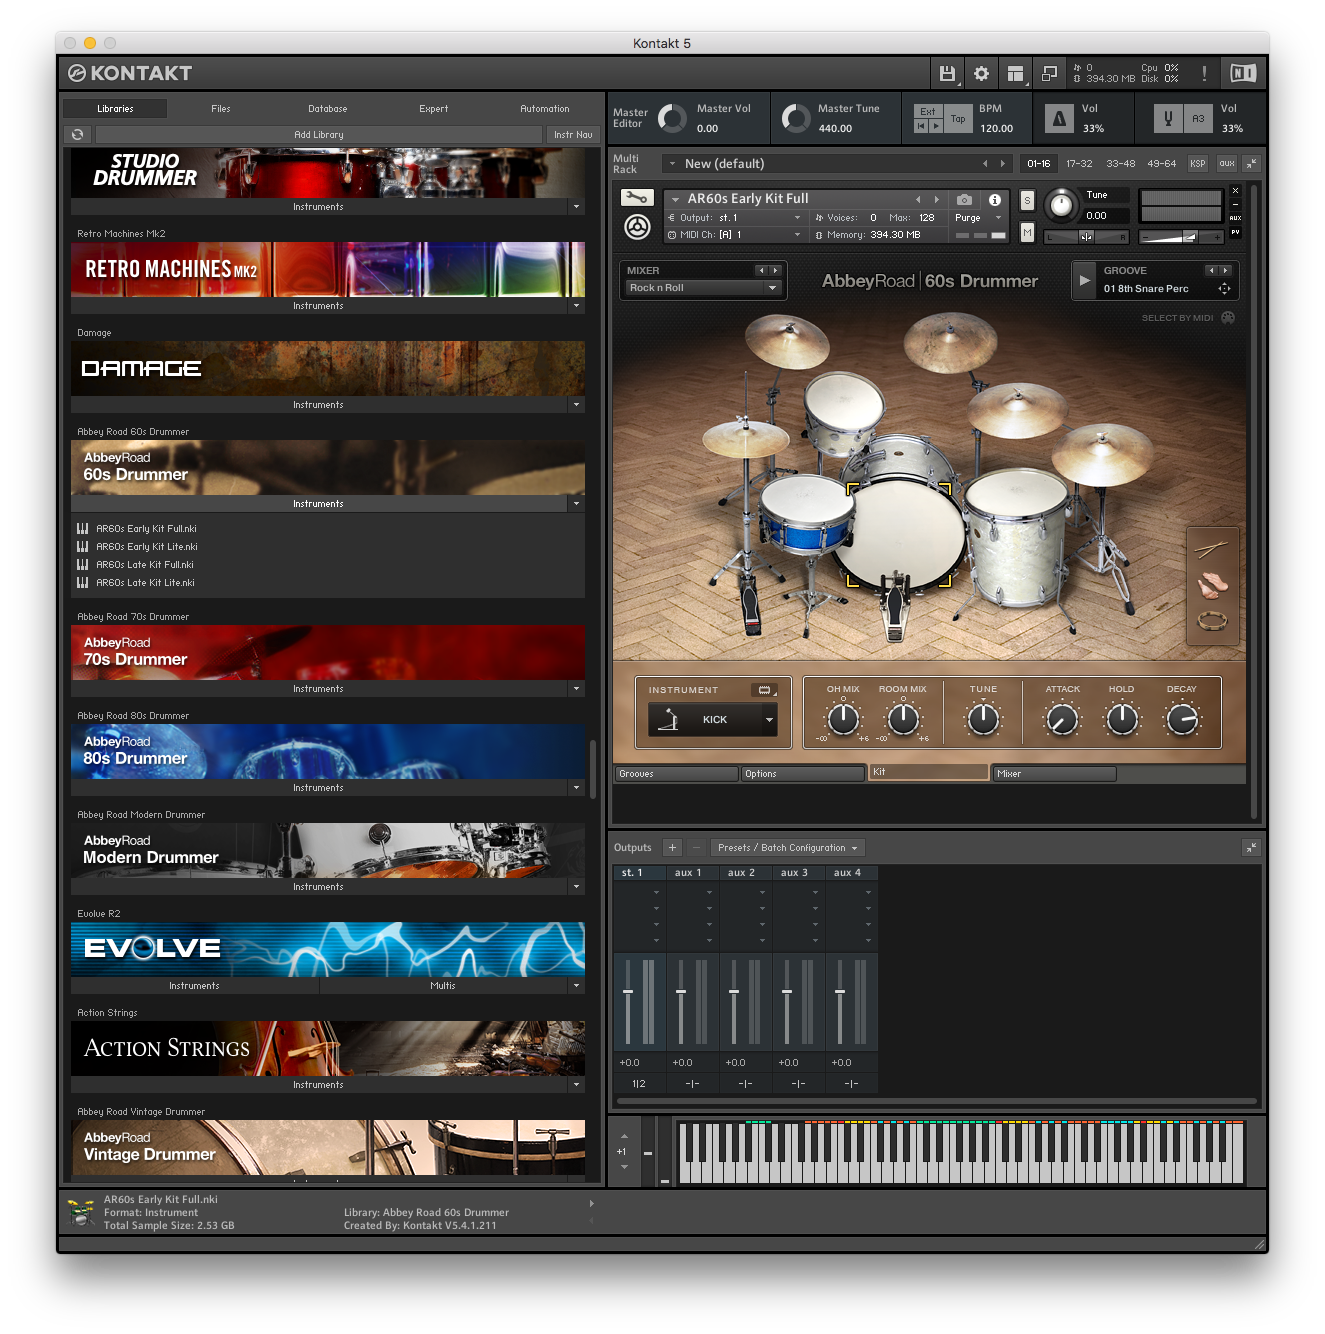Click the st. 1 output fader
Image resolution: width=1325 pixels, height=1334 pixels.
pos(628,992)
